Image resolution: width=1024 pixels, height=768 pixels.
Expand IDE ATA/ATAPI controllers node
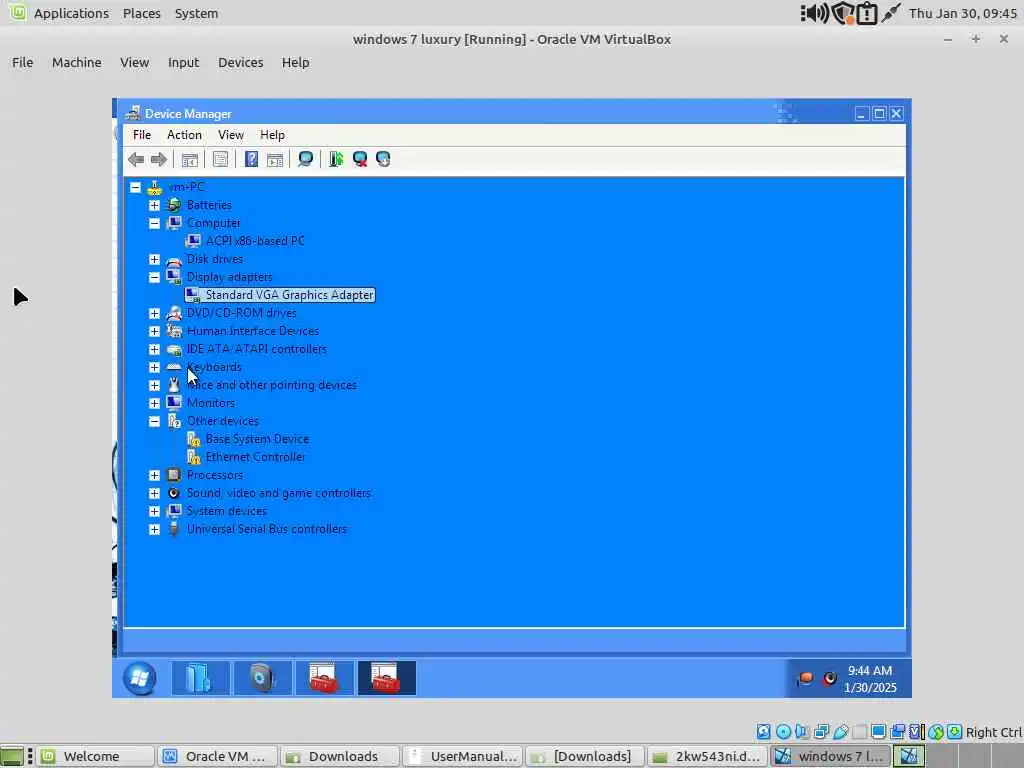(x=154, y=349)
